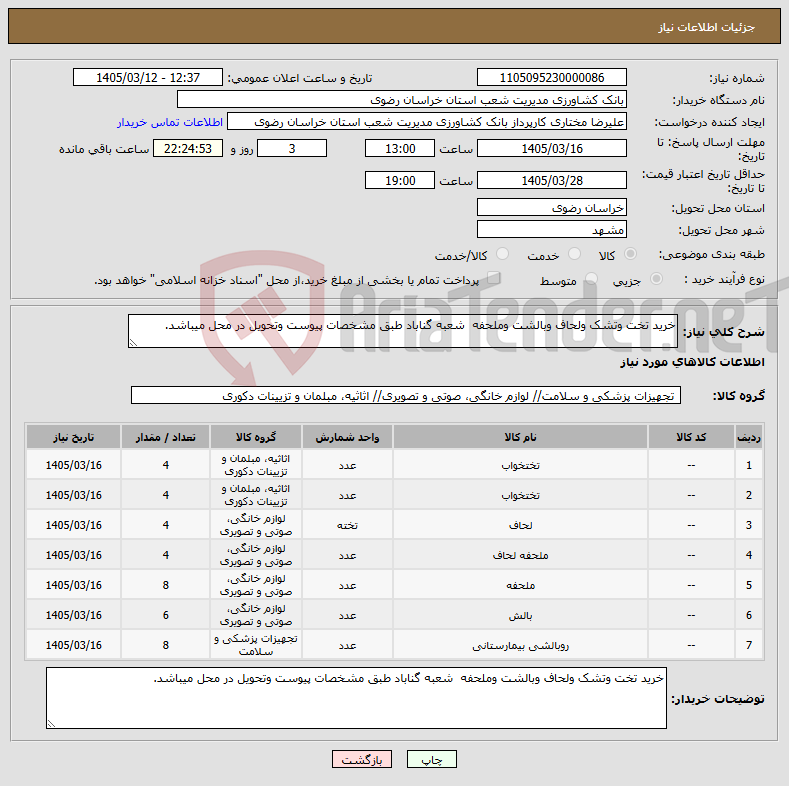Click the تاریخ نیاز column header
Screen dimensions: 789x786
73,437
